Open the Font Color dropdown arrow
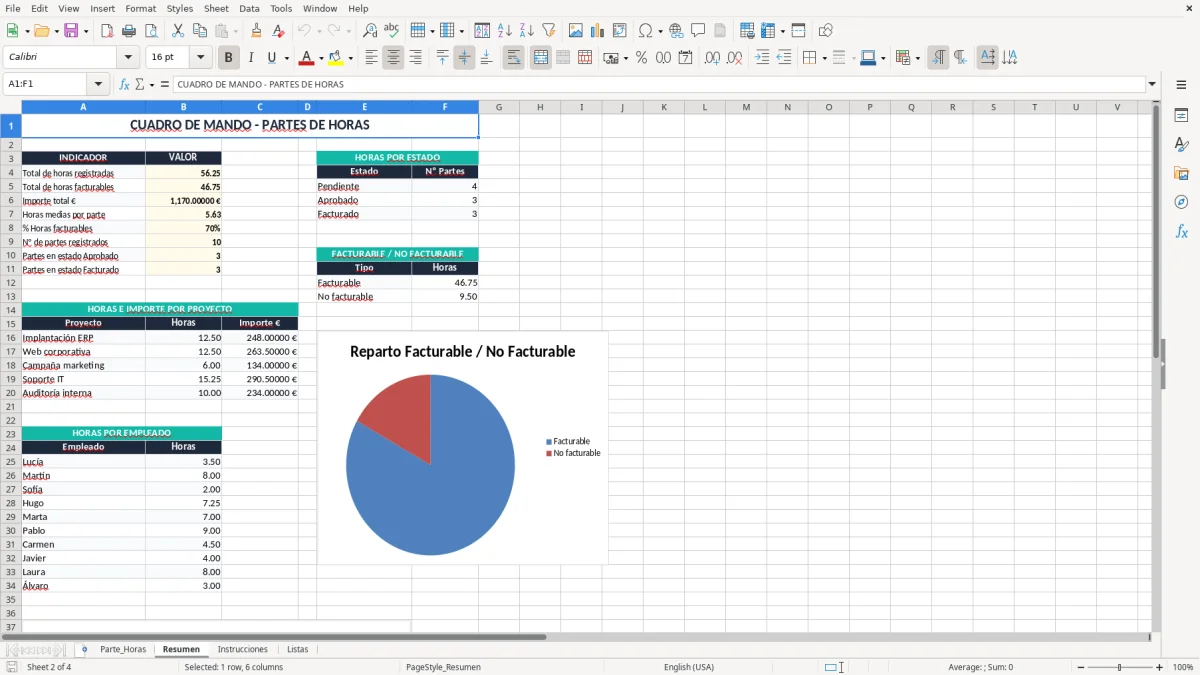The image size is (1200, 675). click(x=320, y=58)
